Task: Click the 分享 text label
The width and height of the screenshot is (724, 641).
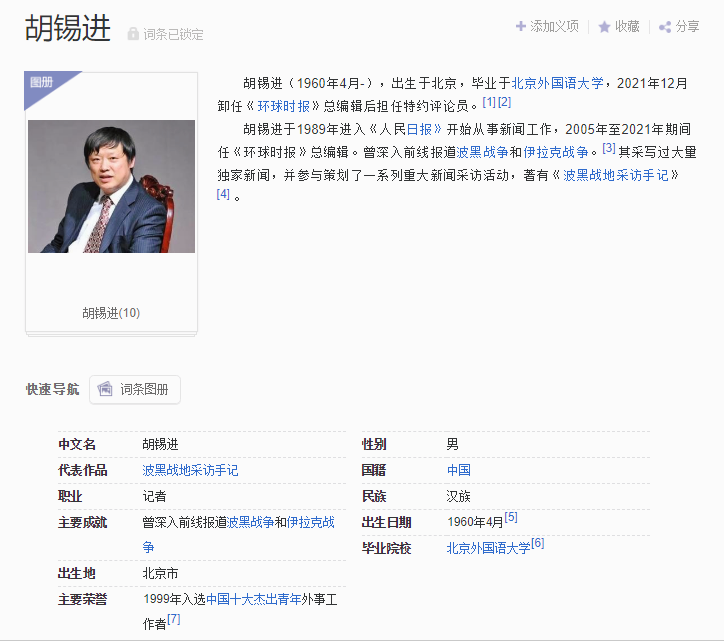Action: coord(688,26)
